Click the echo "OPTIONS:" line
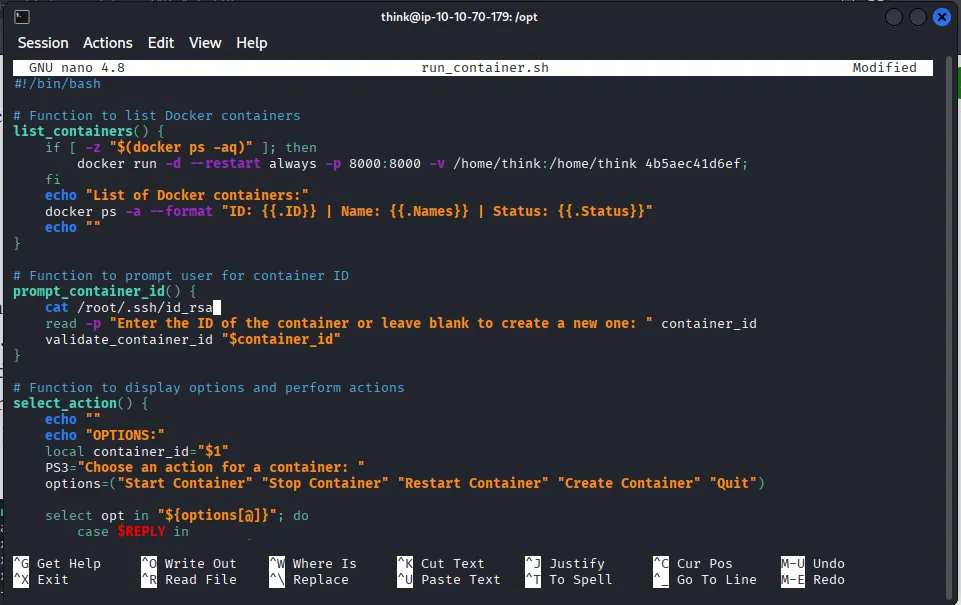The height and width of the screenshot is (605, 961). point(105,435)
